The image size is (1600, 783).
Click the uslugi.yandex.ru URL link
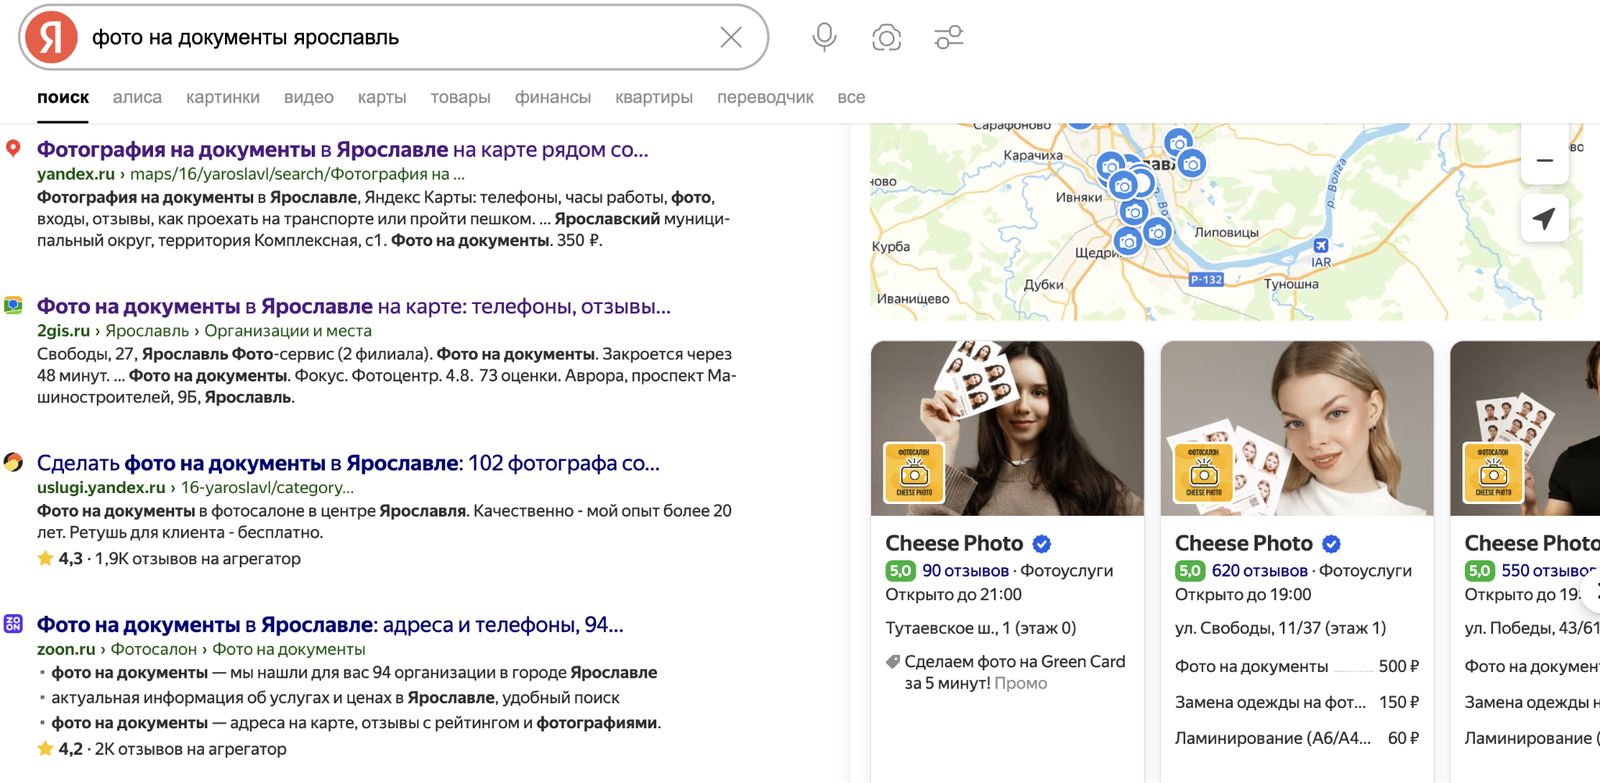pyautogui.click(x=195, y=488)
